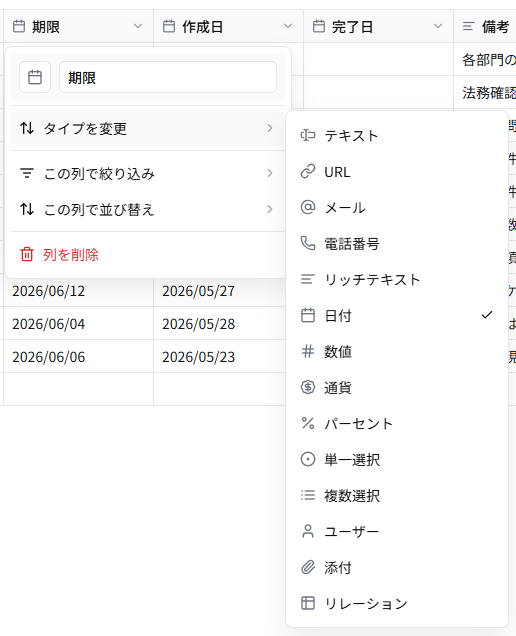
Task: Click the trash icon next to 列を削除
Action: pyautogui.click(x=27, y=254)
